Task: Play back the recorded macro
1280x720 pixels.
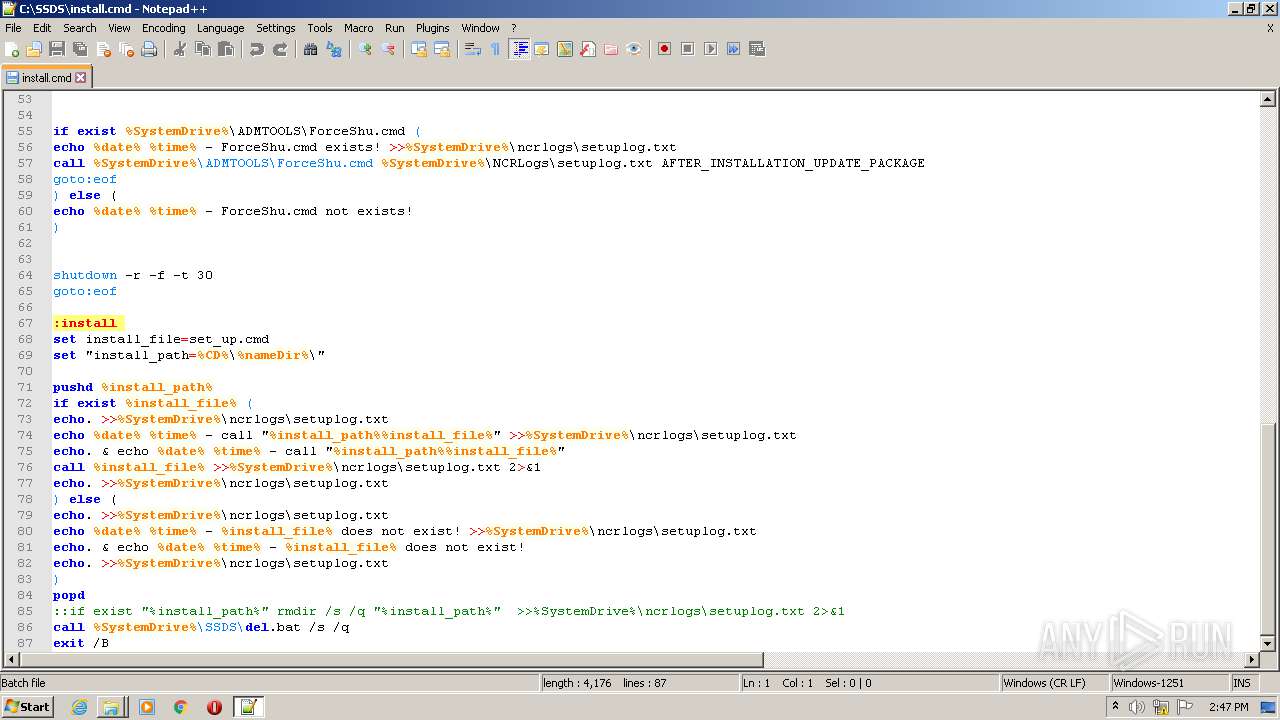Action: (710, 49)
